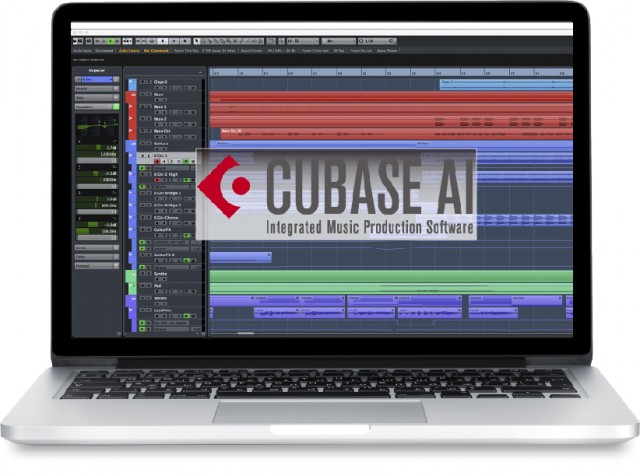
Task: Select the Object Selection arrow tool
Action: pos(196,41)
